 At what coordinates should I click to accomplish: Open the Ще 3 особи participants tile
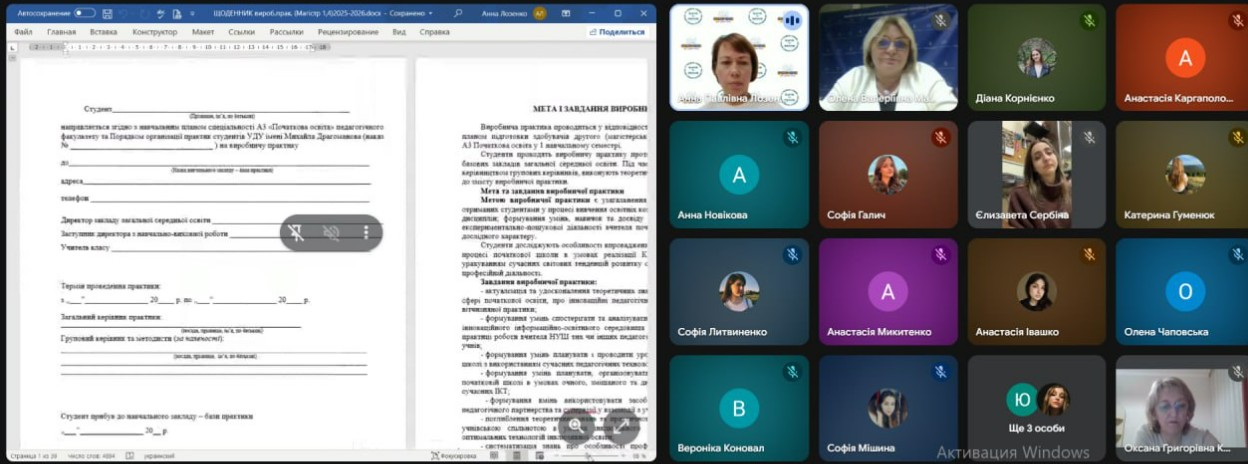click(x=1037, y=408)
